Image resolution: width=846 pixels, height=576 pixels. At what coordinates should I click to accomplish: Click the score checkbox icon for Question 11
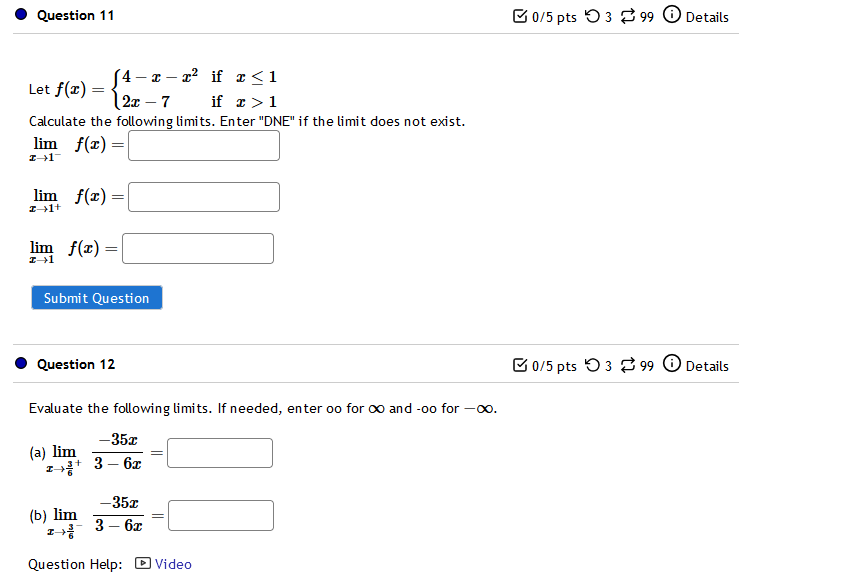click(x=519, y=15)
